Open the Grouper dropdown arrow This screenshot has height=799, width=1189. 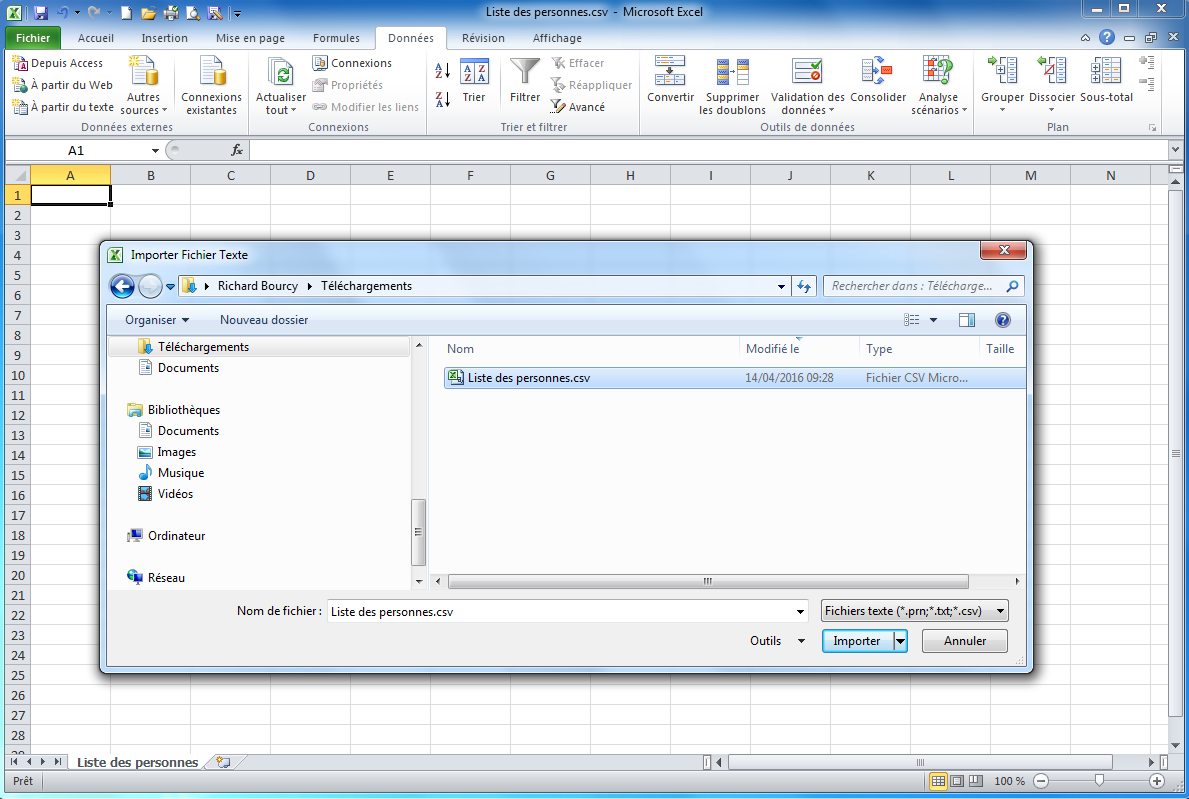click(1002, 111)
